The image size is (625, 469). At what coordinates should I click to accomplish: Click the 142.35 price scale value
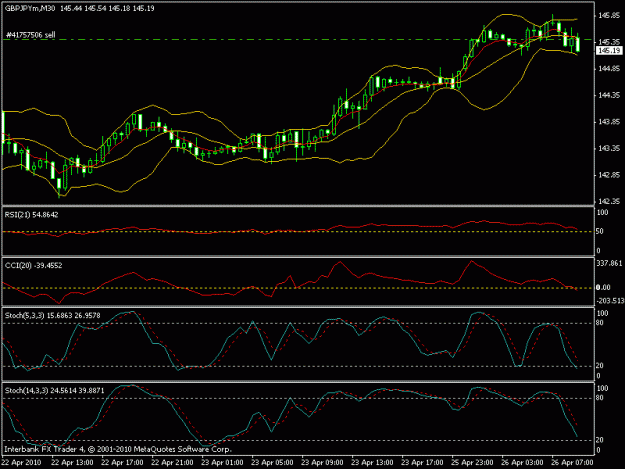pyautogui.click(x=609, y=201)
